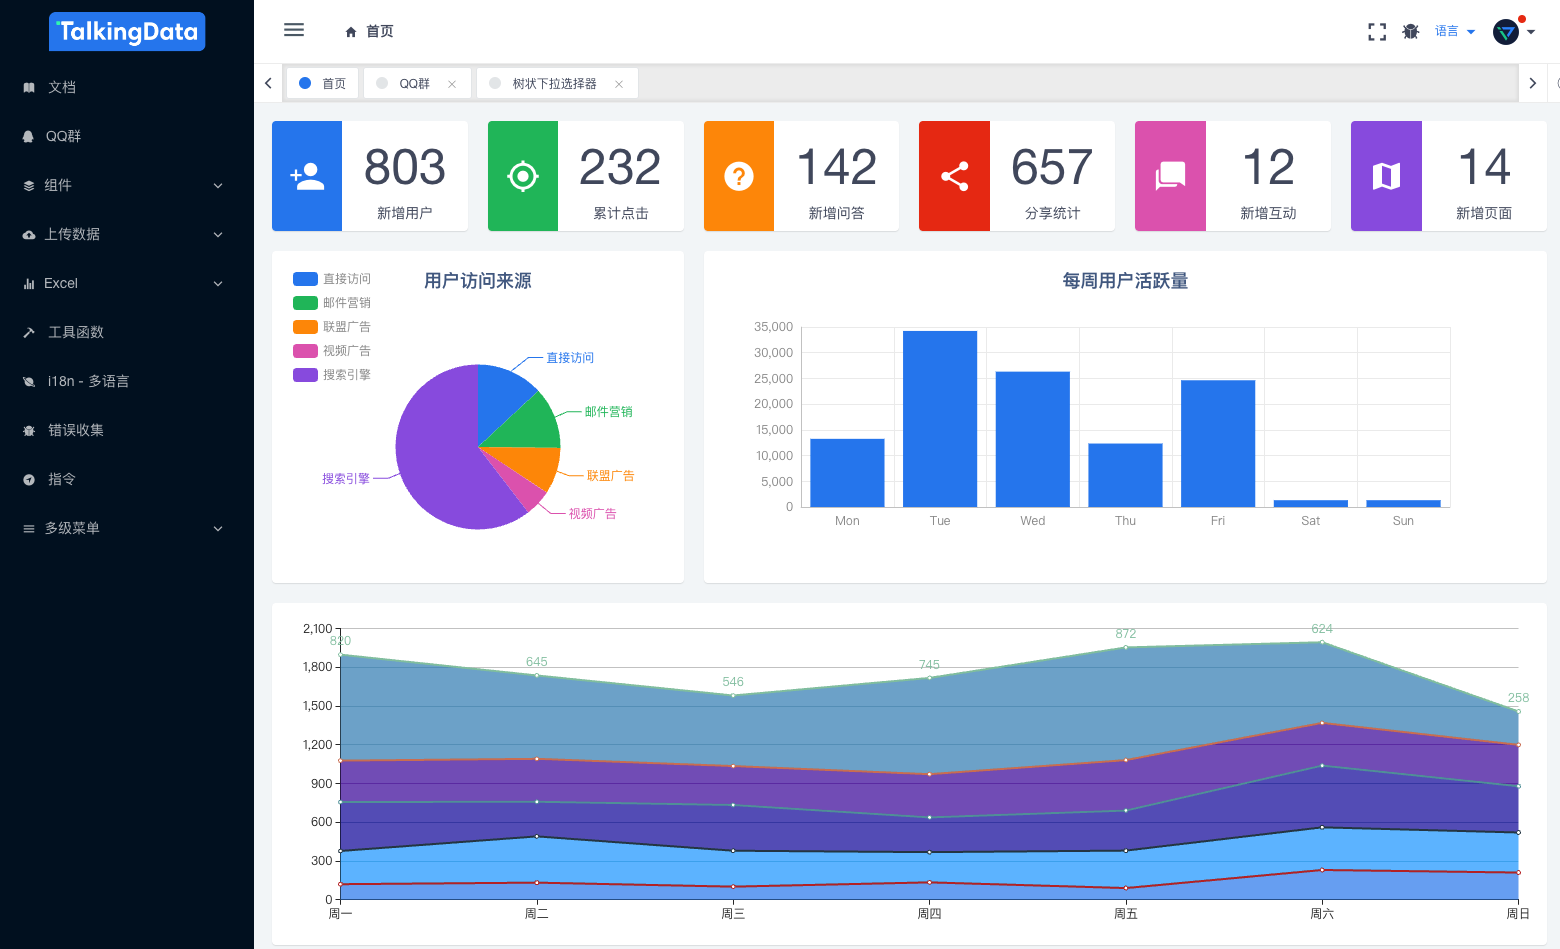Click the Wed bar in weekly chart
The width and height of the screenshot is (1560, 949).
(x=1033, y=439)
